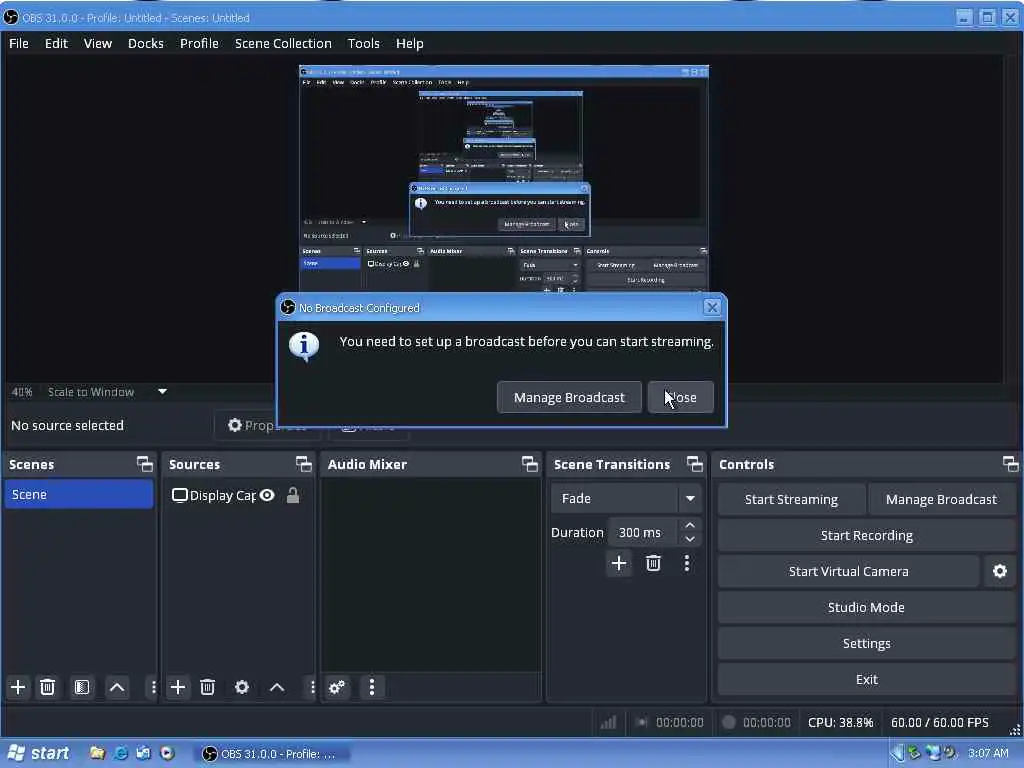The height and width of the screenshot is (768, 1024).
Task: Pop out the Scene Transitions dock
Action: (x=695, y=464)
